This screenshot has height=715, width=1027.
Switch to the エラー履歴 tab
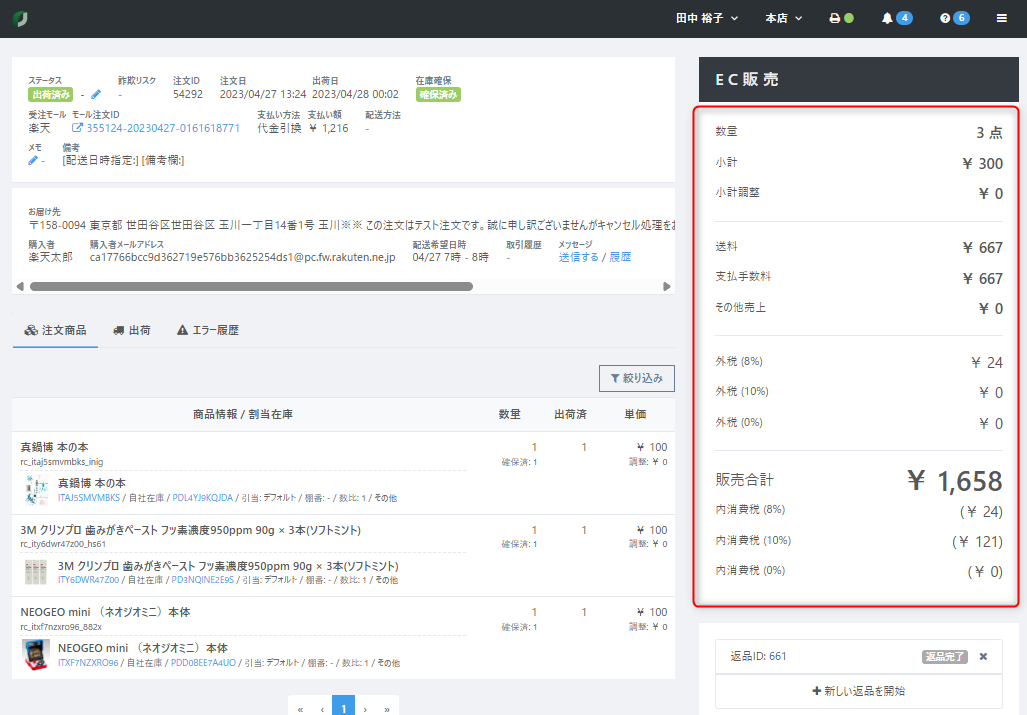208,330
